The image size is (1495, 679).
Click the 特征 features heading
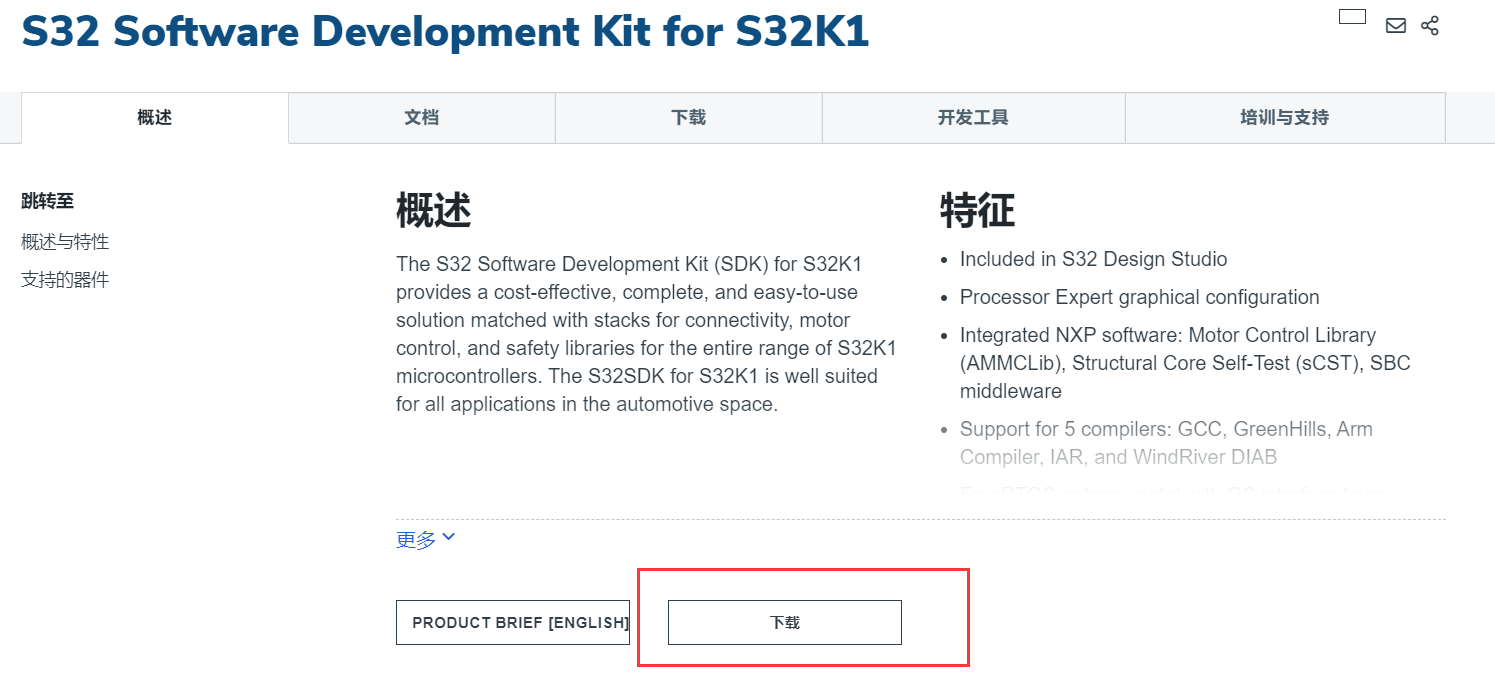(988, 211)
